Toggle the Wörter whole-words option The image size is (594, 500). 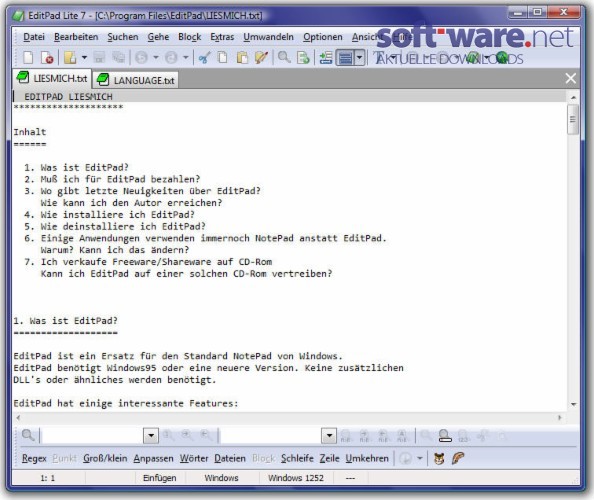pos(194,458)
